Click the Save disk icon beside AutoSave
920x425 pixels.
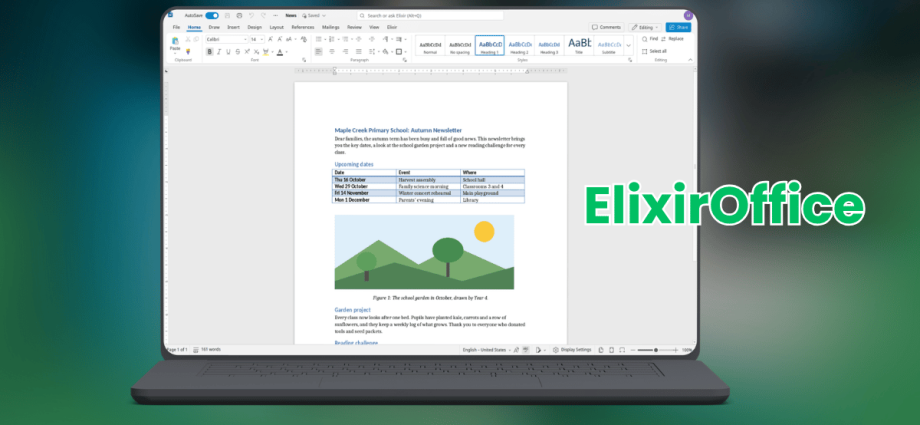227,15
